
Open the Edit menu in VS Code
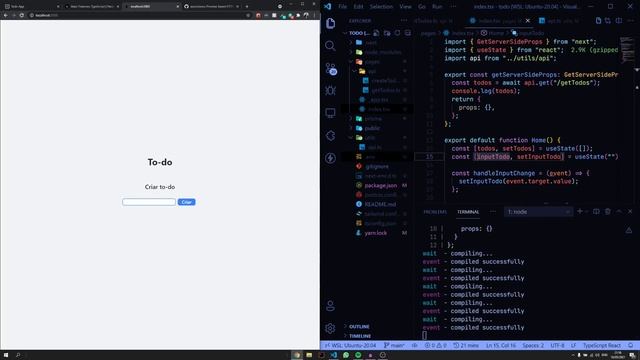point(358,7)
